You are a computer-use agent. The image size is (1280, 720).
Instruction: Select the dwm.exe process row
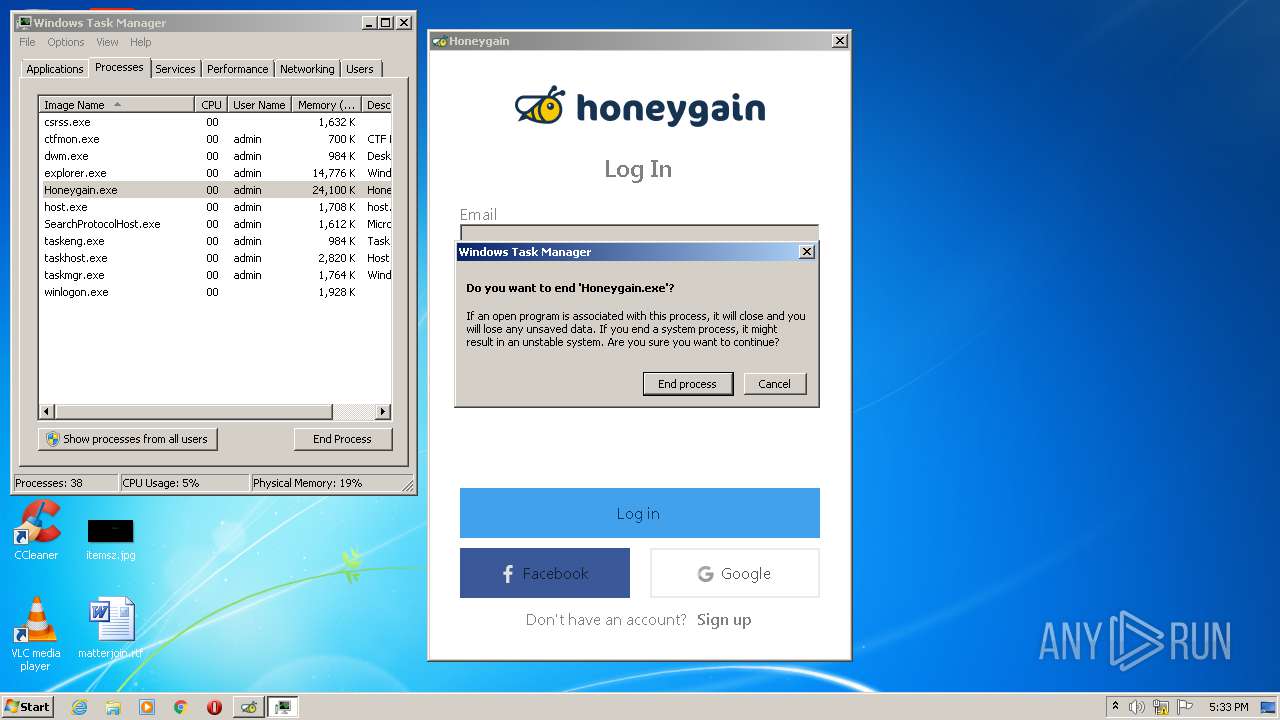click(x=215, y=156)
